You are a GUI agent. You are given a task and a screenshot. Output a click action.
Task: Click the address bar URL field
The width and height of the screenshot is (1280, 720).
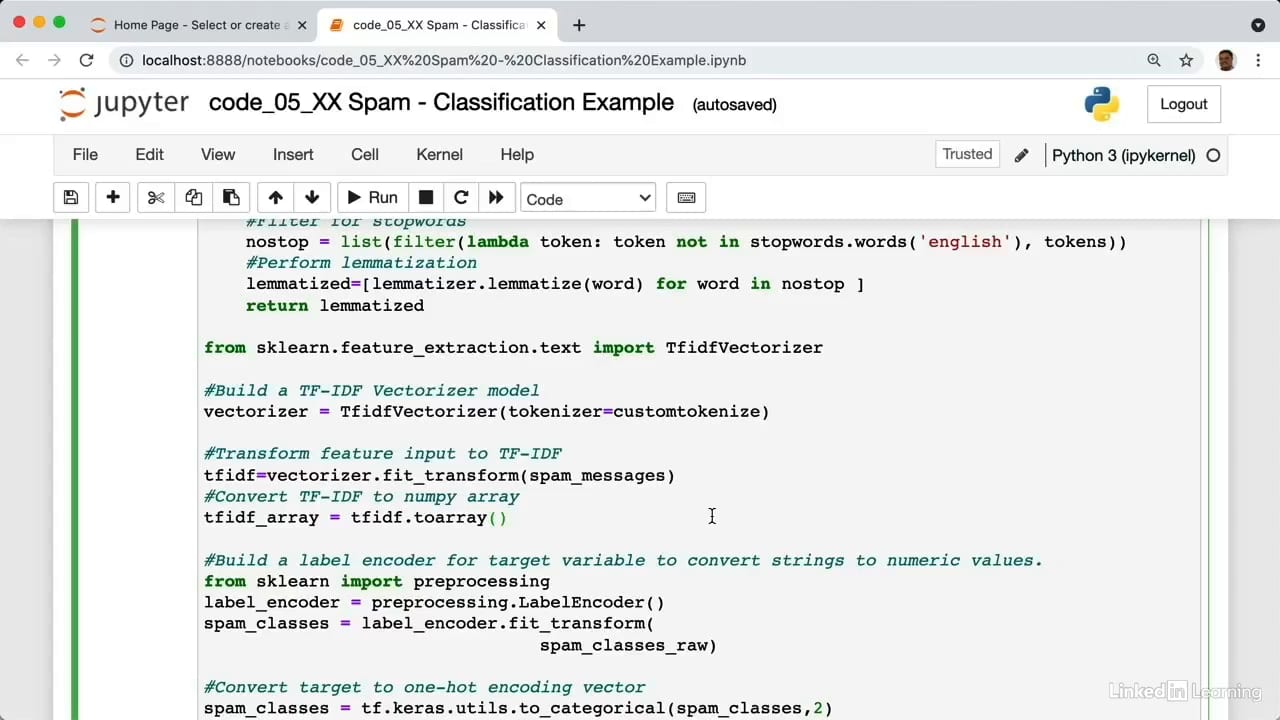[x=640, y=60]
